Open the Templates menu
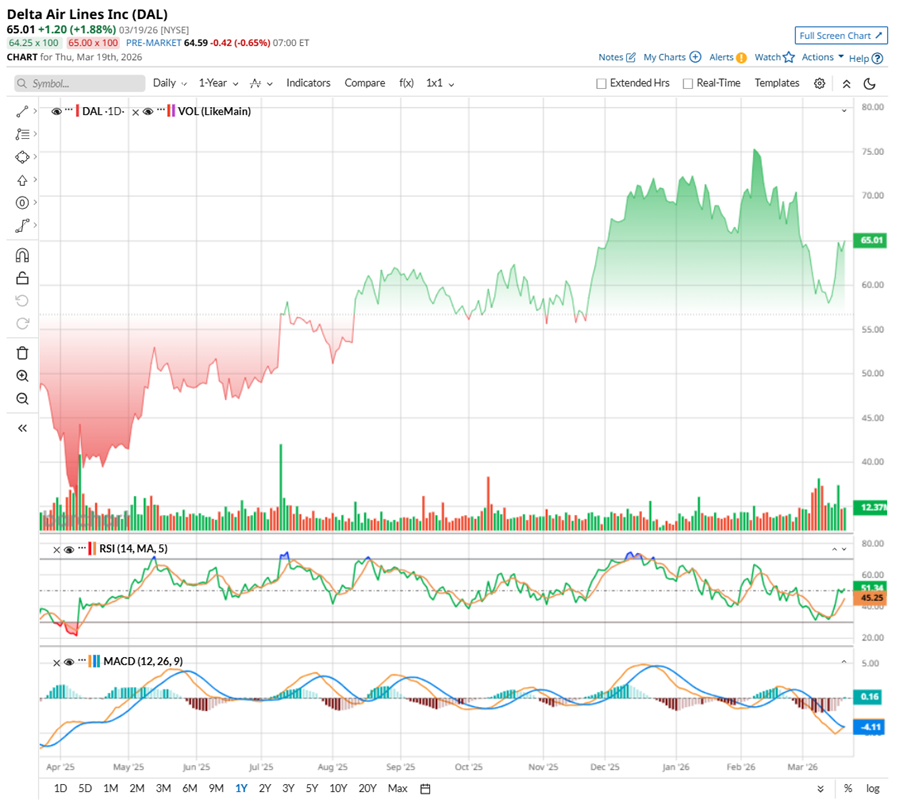 pyautogui.click(x=777, y=83)
